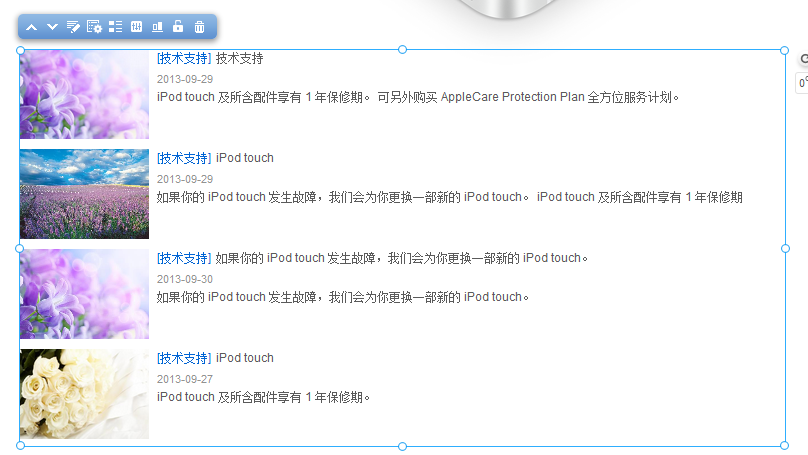Screen dimensions: 808x455
Task: Click the rotation angle field showing 0°
Action: pos(802,82)
